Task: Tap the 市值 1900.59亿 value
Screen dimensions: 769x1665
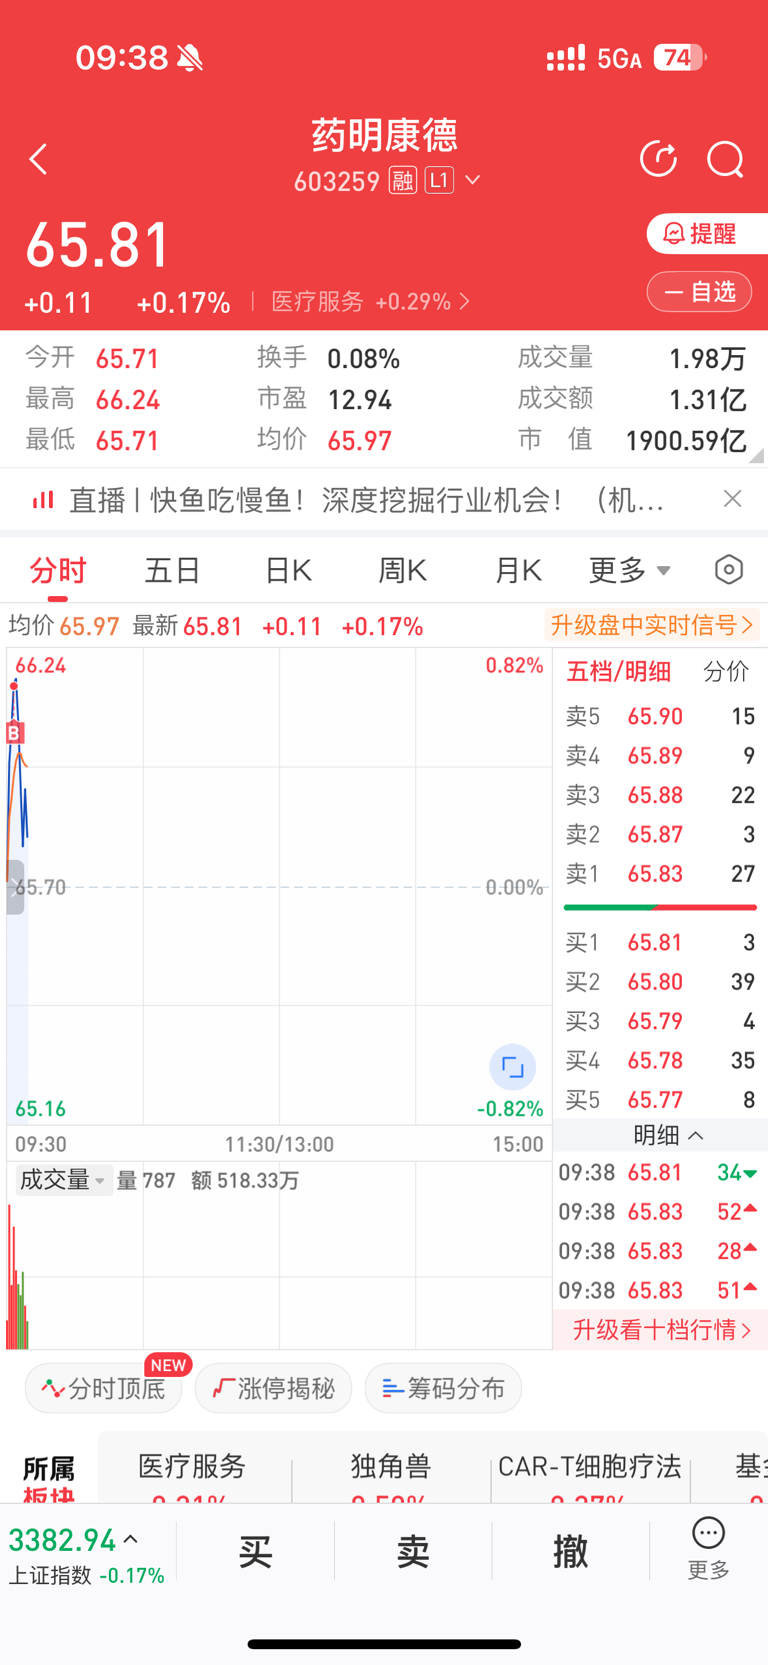Action: 685,441
